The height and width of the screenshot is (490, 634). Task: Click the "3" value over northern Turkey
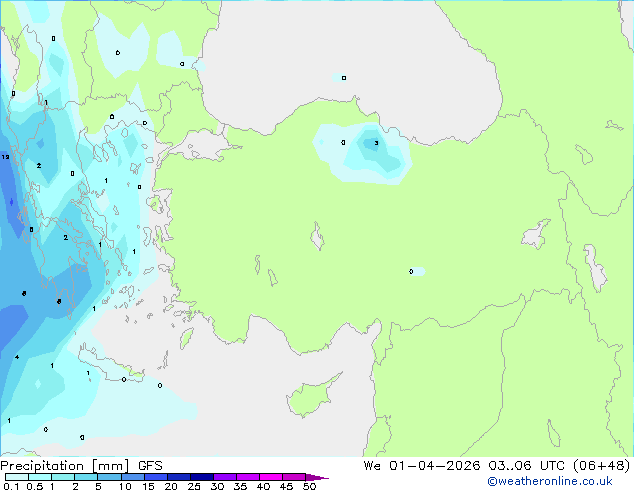pos(376,143)
